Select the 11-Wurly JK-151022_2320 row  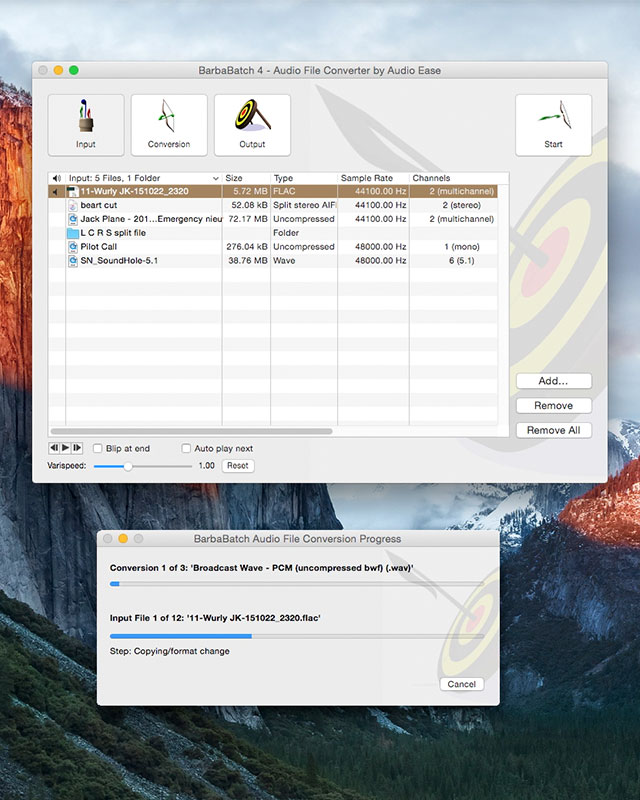273,191
